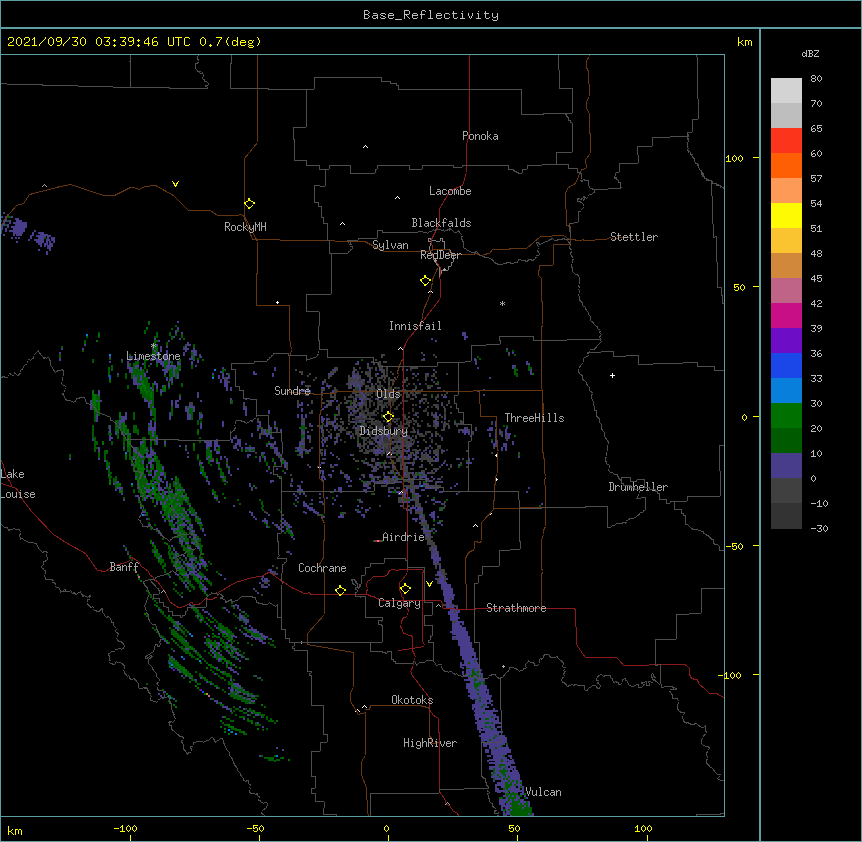Click the Sundre label
Image resolution: width=862 pixels, height=842 pixels.
292,391
